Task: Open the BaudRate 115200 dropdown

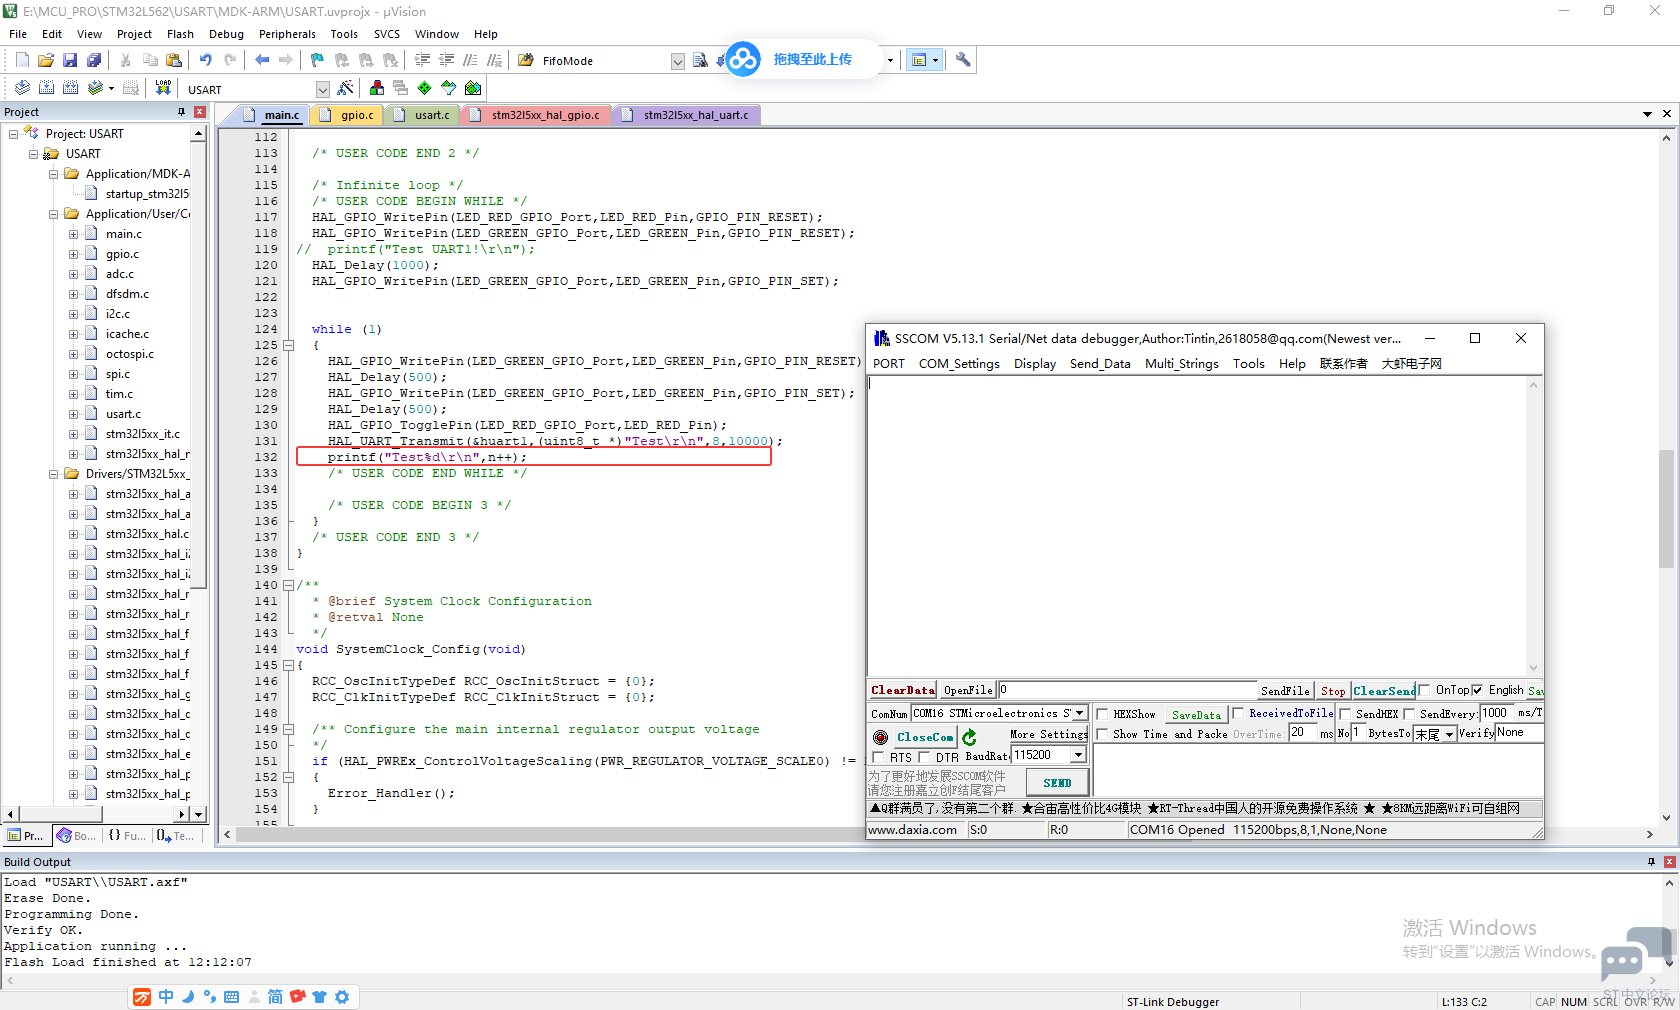Action: click(x=1079, y=755)
